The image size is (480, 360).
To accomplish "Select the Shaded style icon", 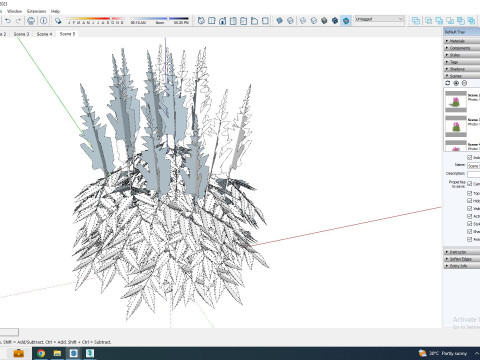I will pos(324,21).
